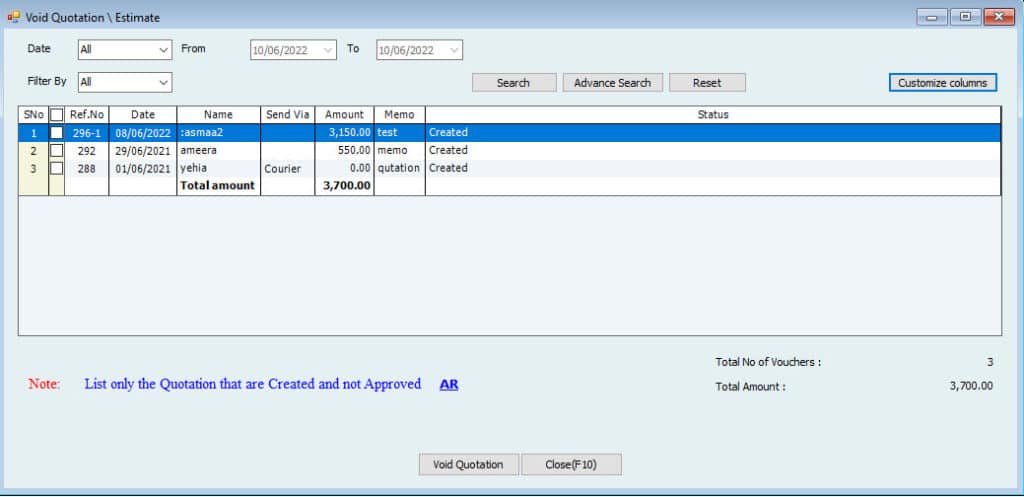The height and width of the screenshot is (497, 1024).
Task: Maximize the Void Quotation window
Action: pos(965,17)
